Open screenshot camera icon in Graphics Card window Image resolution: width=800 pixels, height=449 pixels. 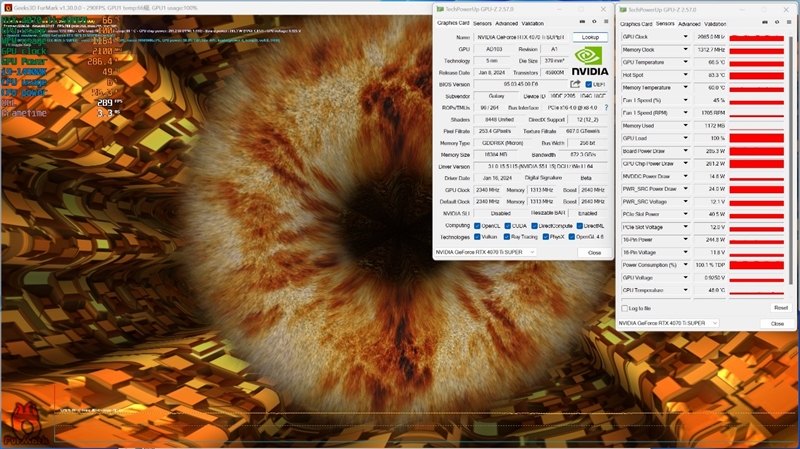[x=582, y=22]
